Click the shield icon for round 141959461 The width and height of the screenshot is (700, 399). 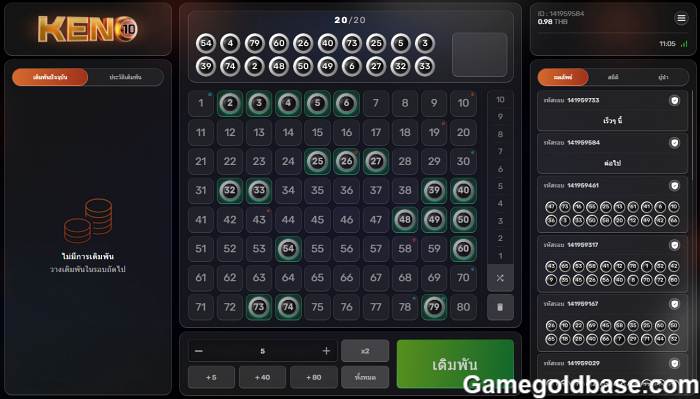tap(674, 186)
